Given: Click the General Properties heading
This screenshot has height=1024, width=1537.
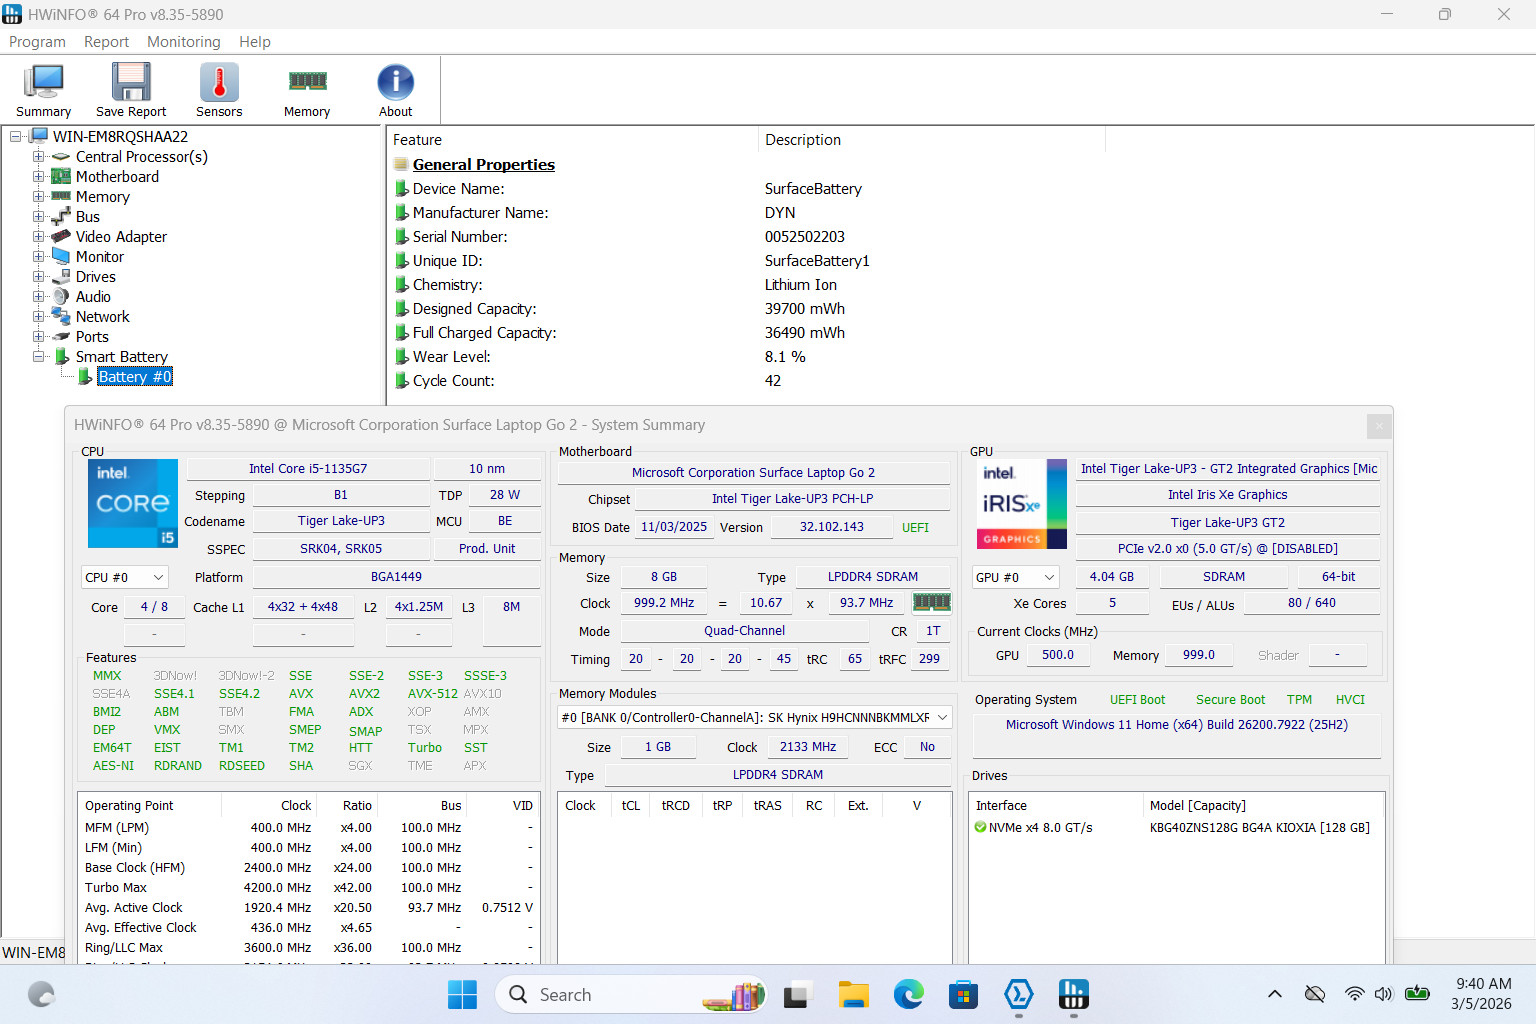Looking at the screenshot, I should [x=484, y=165].
